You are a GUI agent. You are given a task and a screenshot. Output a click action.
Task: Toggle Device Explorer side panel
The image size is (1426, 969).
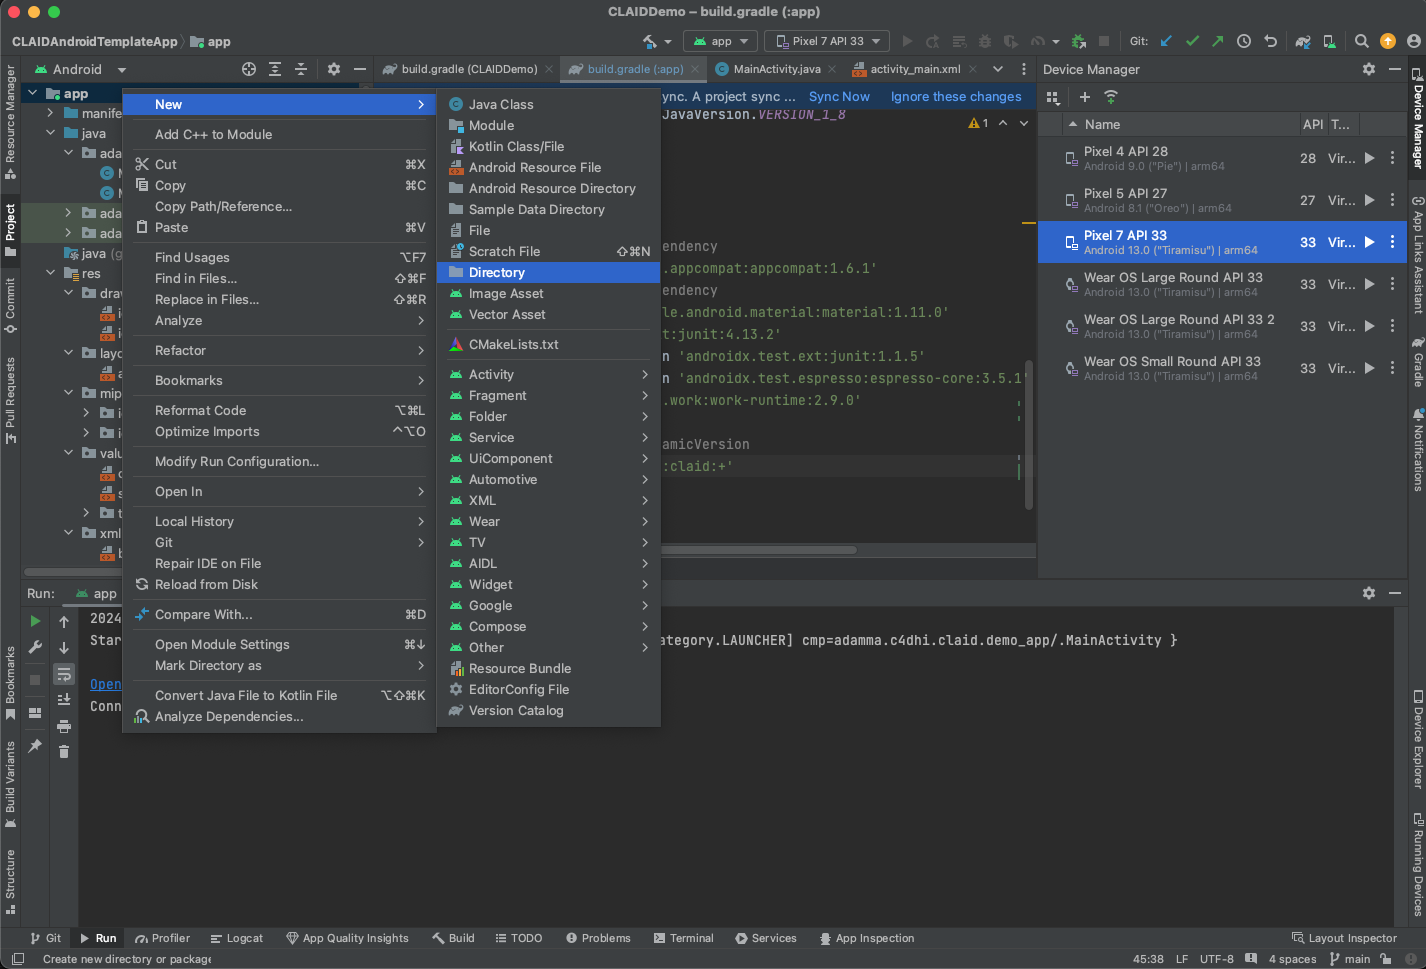(x=1417, y=740)
